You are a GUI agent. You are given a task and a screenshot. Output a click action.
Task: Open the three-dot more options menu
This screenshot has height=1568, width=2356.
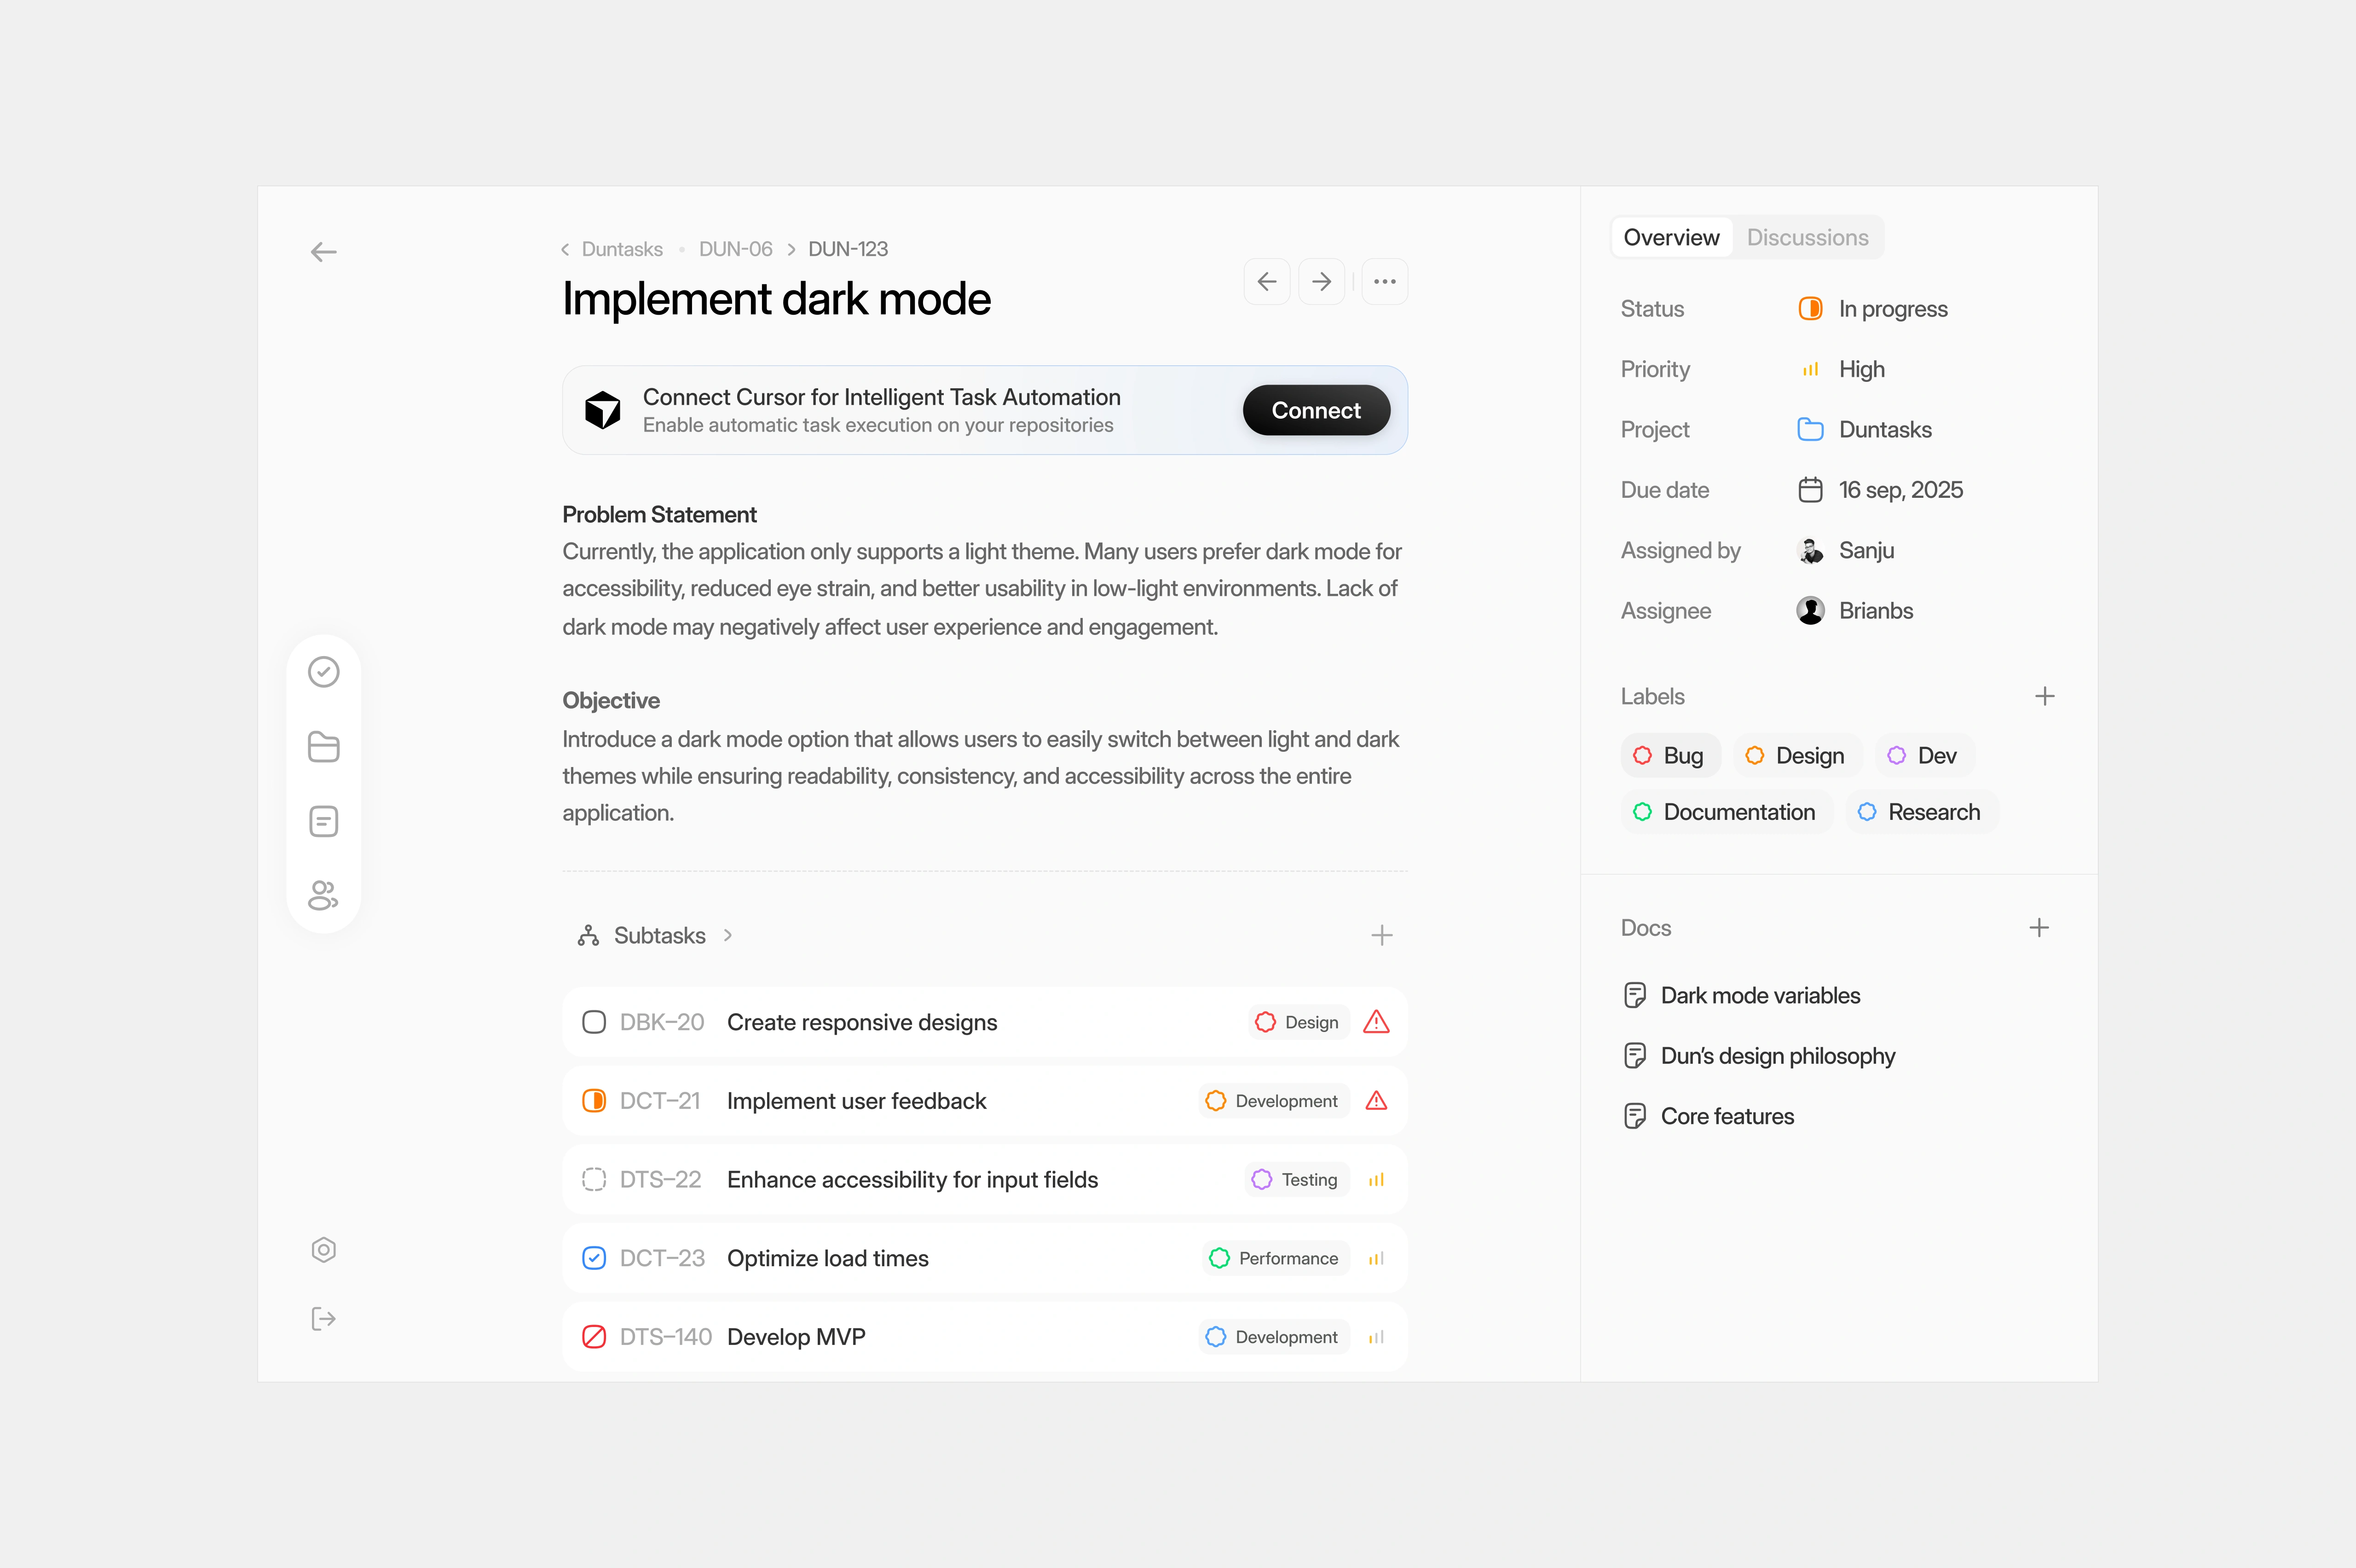click(x=1384, y=282)
